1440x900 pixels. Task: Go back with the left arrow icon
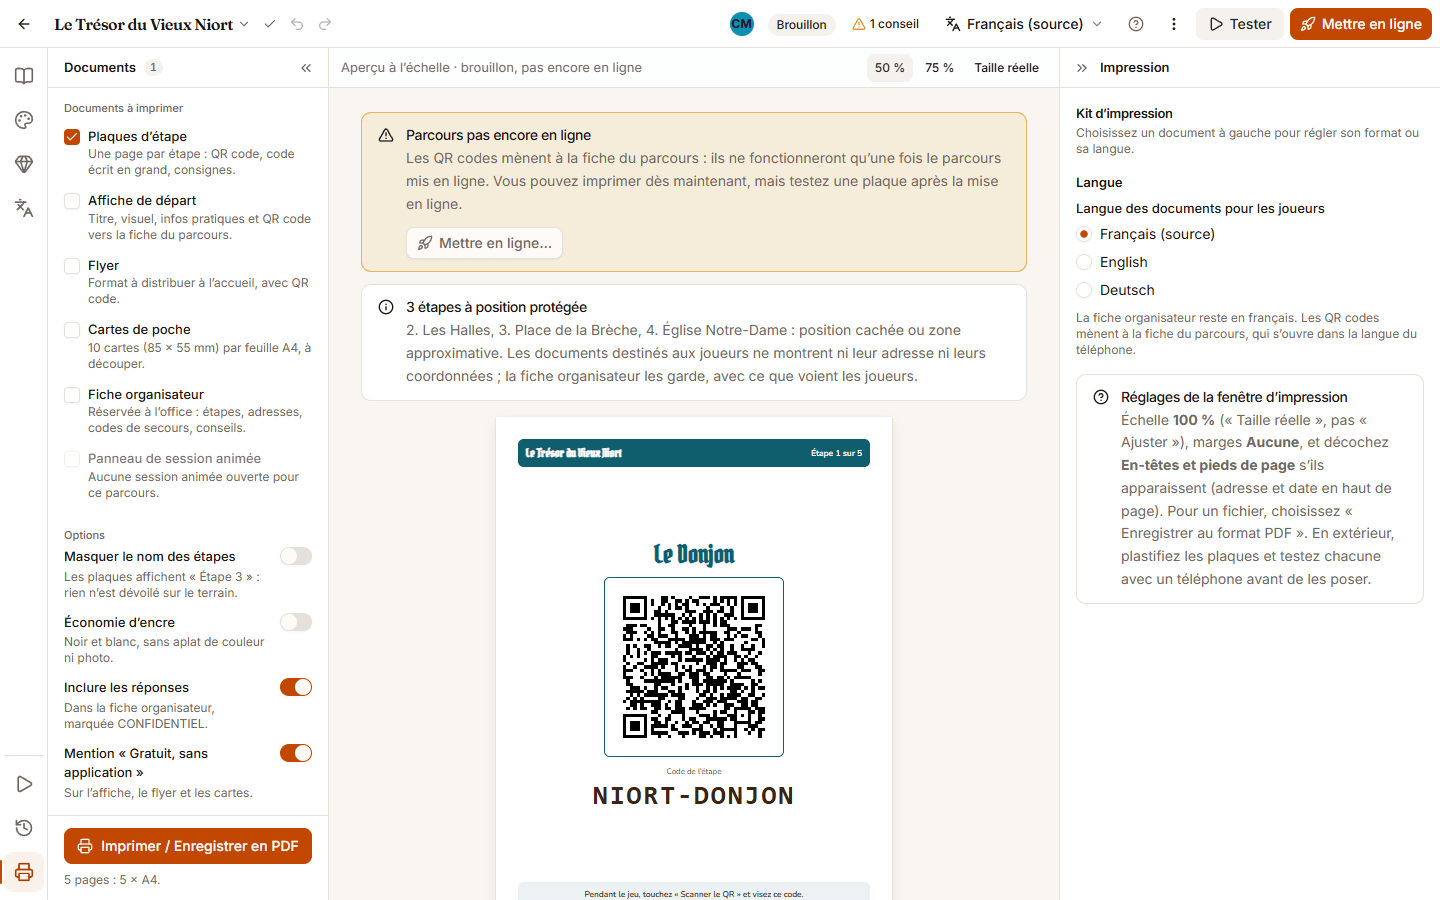click(x=24, y=24)
